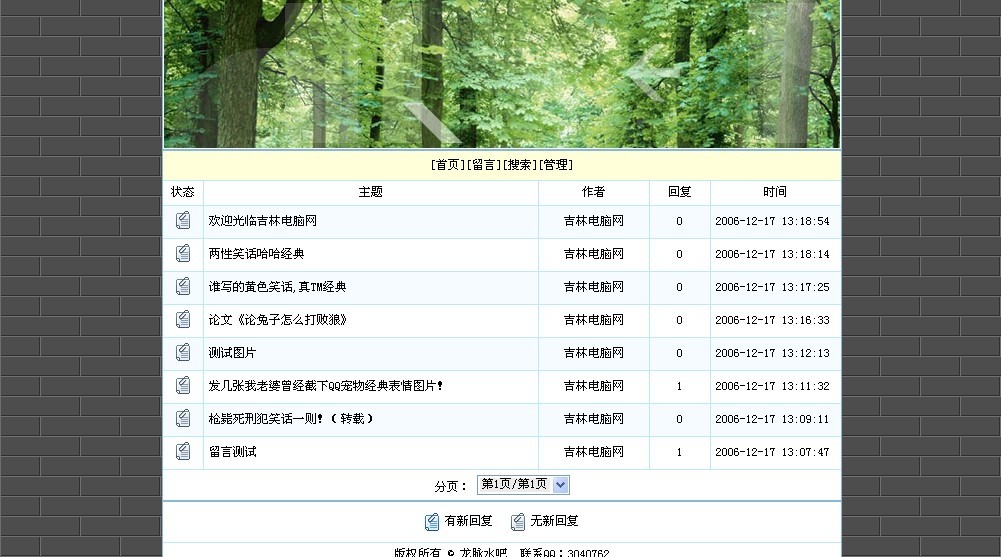Viewport: 1001px width, 557px height.
Task: Open [管理] in navigation bar
Action: point(555,165)
